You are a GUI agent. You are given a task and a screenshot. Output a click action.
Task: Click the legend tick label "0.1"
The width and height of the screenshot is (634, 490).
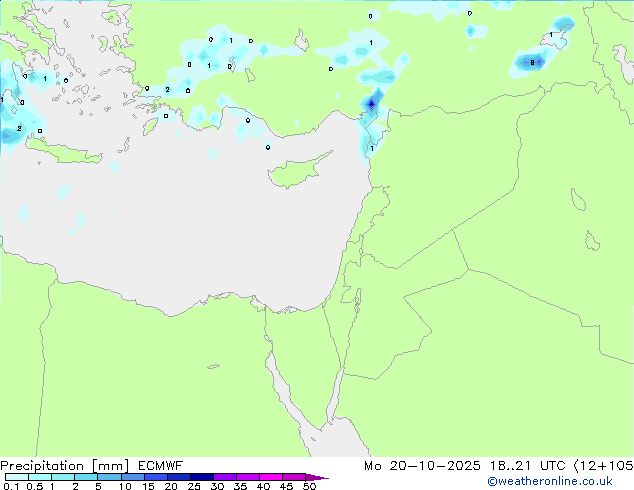(11, 486)
